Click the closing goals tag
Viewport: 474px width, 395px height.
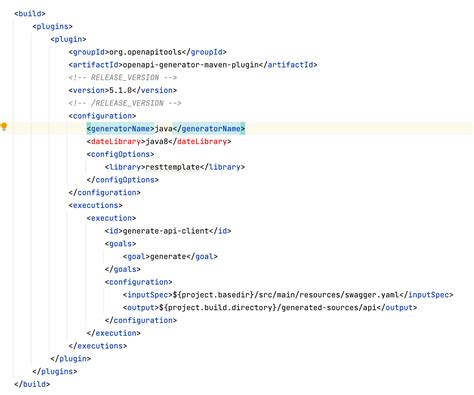123,269
